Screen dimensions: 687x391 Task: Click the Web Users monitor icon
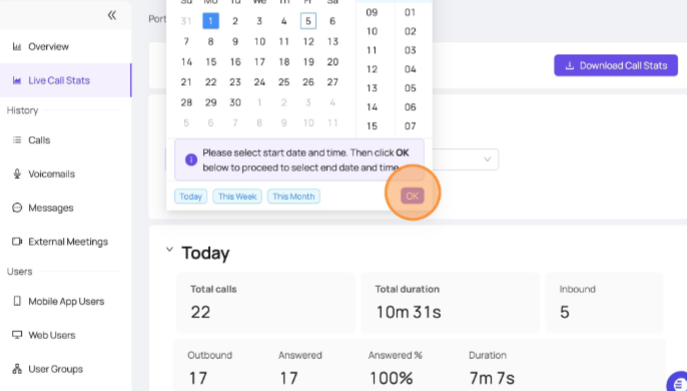tap(17, 335)
